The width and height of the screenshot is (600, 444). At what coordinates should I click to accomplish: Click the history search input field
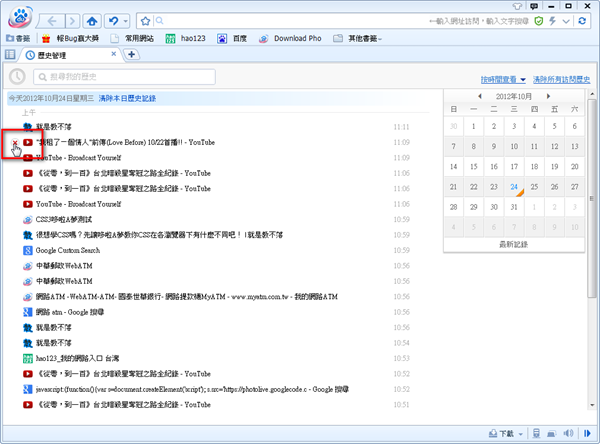(x=122, y=77)
